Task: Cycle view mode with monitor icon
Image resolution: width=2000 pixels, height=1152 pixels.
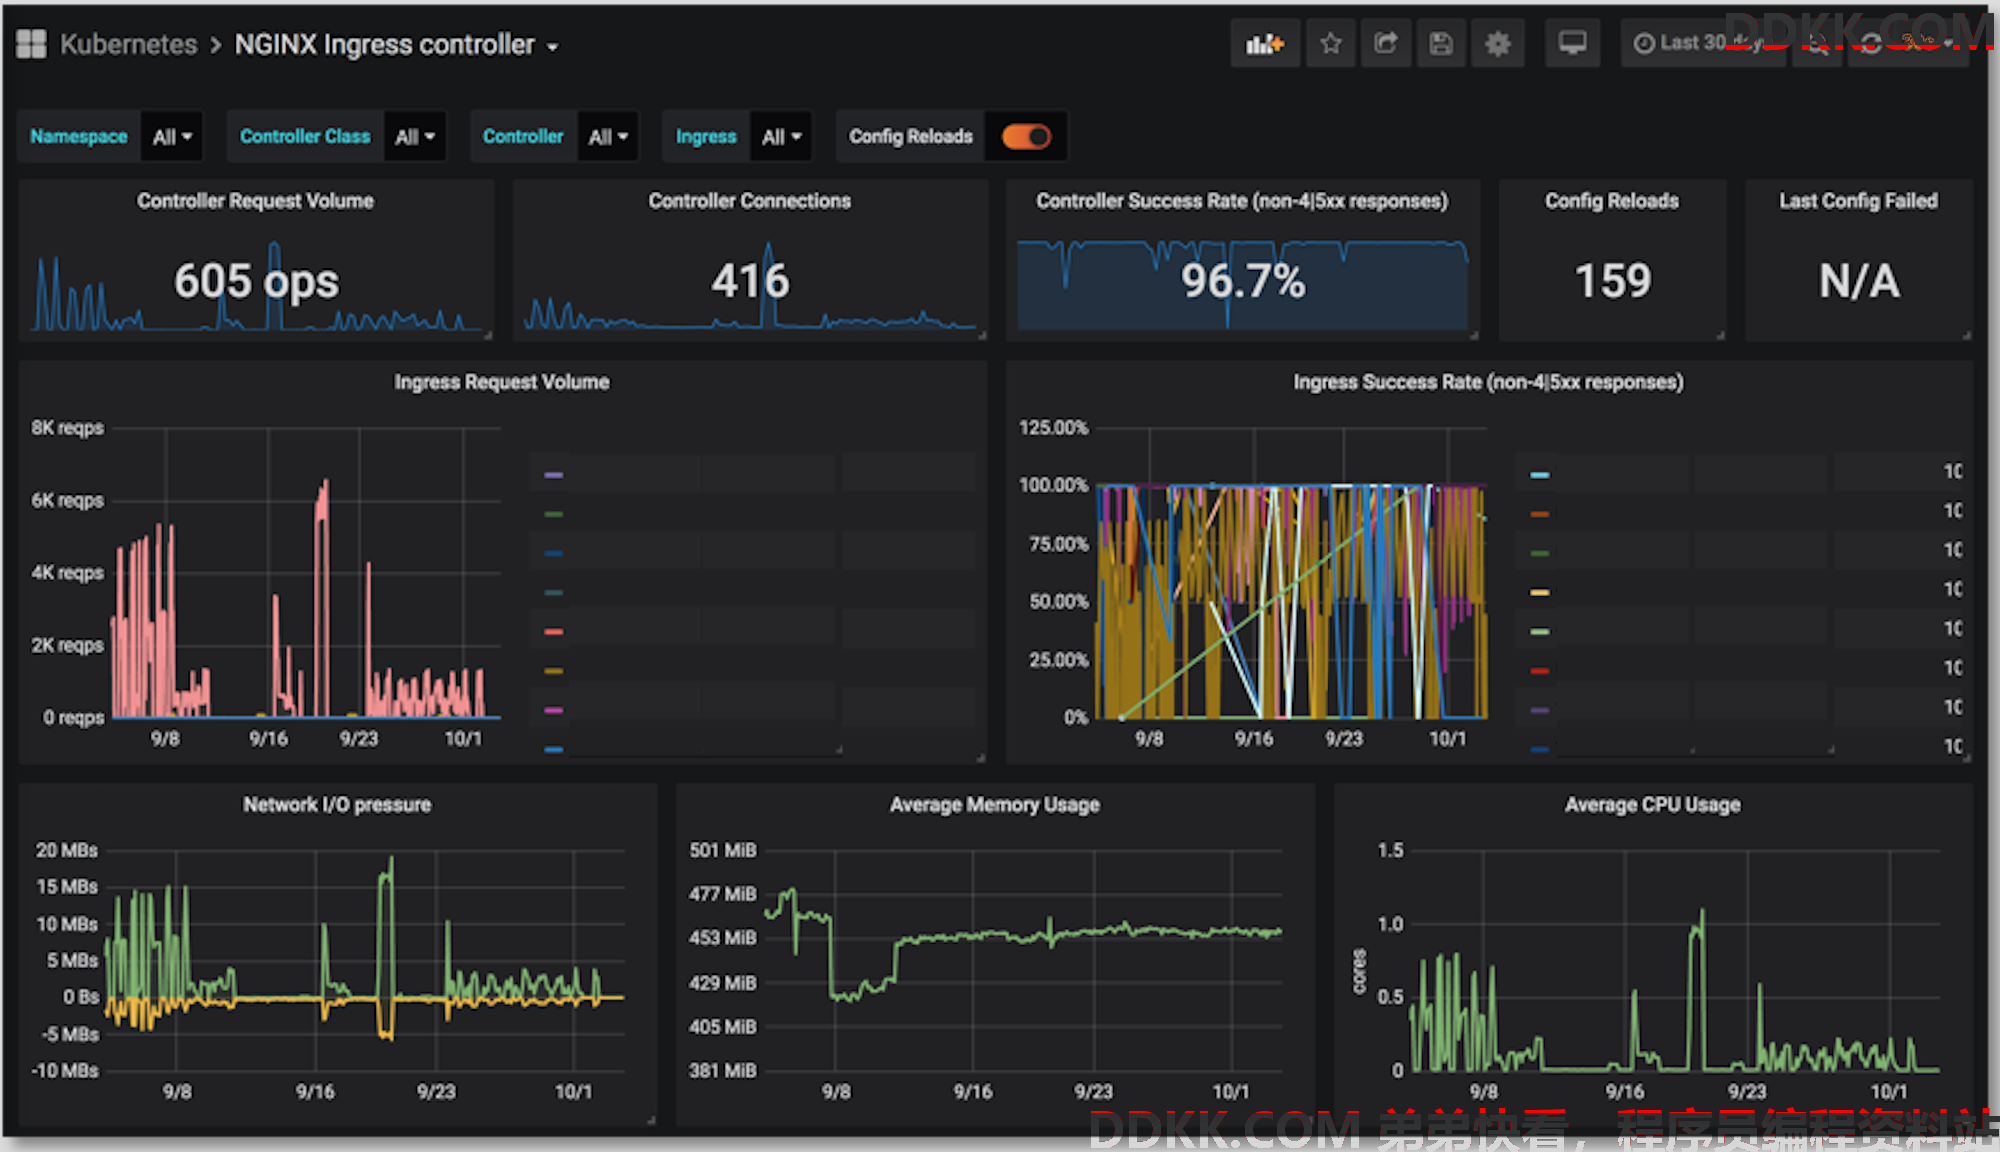Action: coord(1573,44)
